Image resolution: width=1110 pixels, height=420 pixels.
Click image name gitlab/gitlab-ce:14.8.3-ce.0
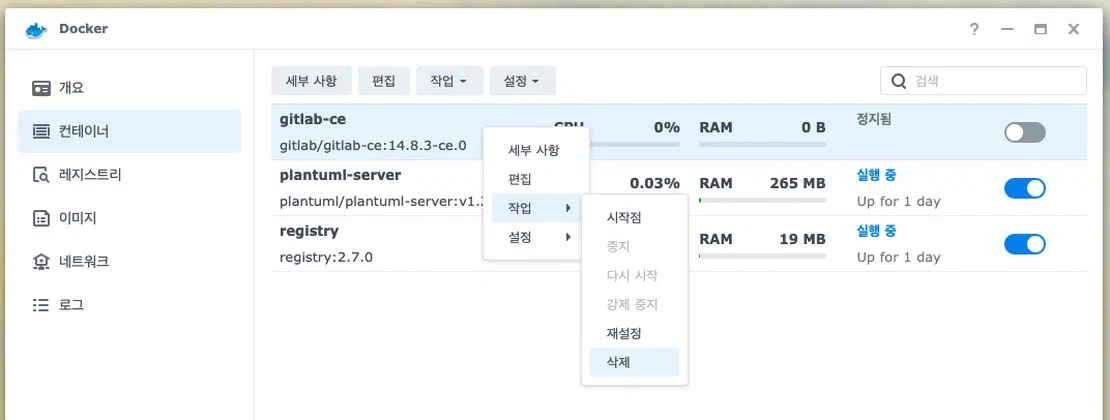point(373,146)
